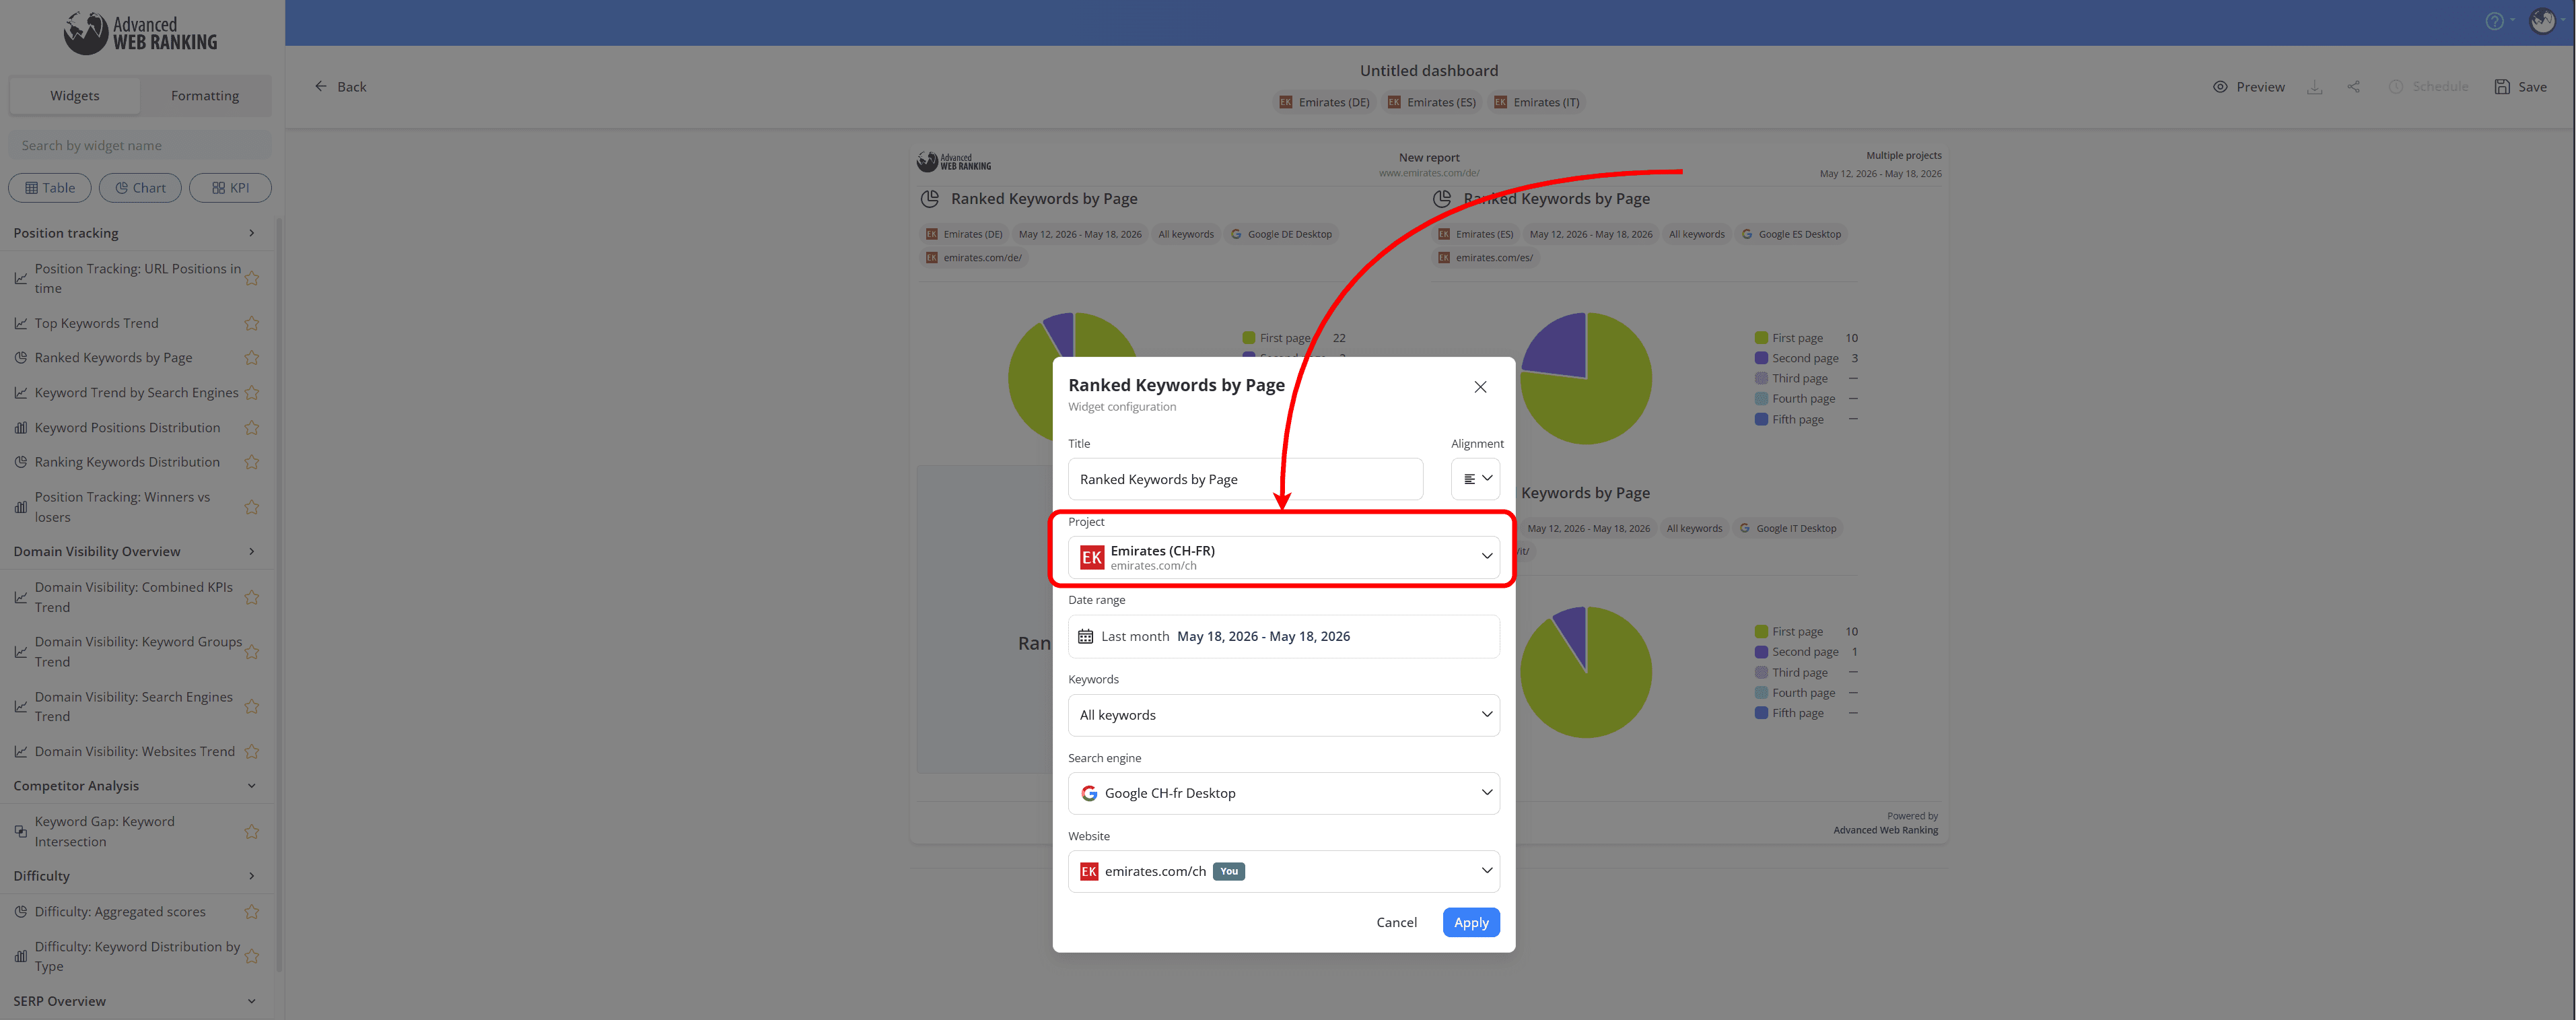Screen dimensions: 2576x1020
Task: Filter widgets by KPI type
Action: pos(230,188)
